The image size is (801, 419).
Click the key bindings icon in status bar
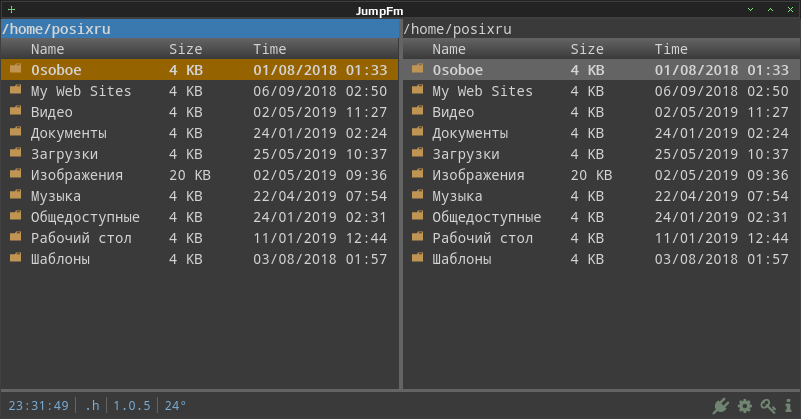pyautogui.click(x=768, y=406)
